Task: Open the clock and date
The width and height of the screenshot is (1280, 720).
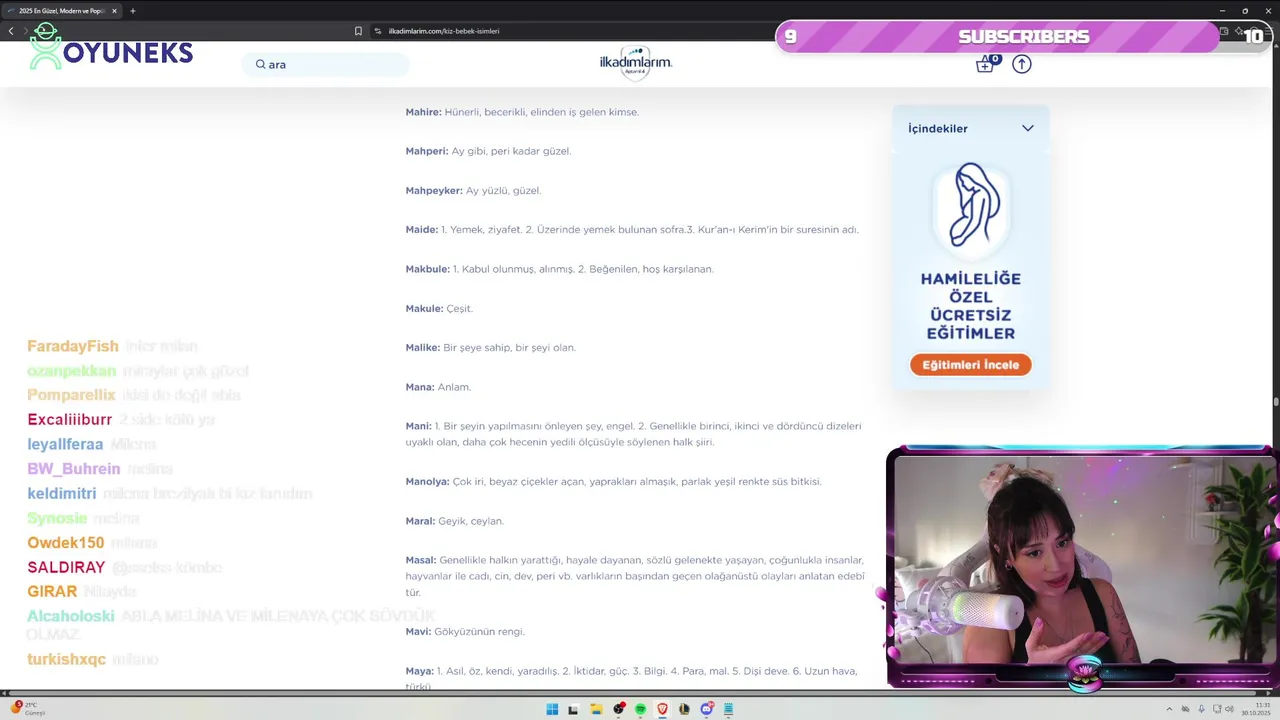Action: coord(1257,709)
